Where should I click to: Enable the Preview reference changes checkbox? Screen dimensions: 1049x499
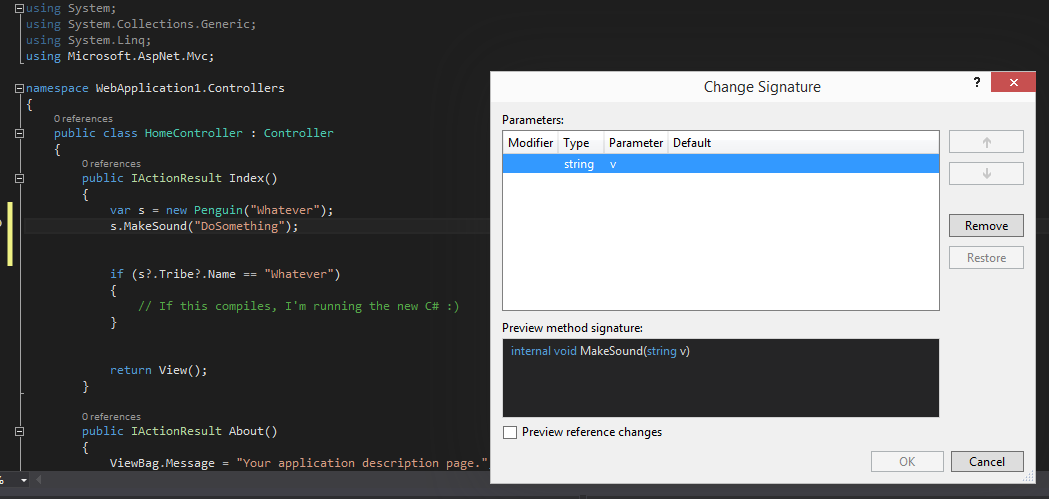[510, 432]
